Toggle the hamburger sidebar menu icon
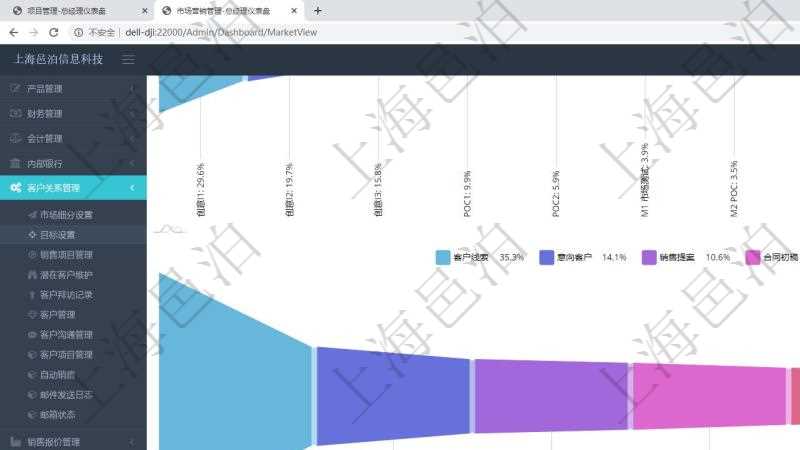The width and height of the screenshot is (800, 450). [x=128, y=59]
